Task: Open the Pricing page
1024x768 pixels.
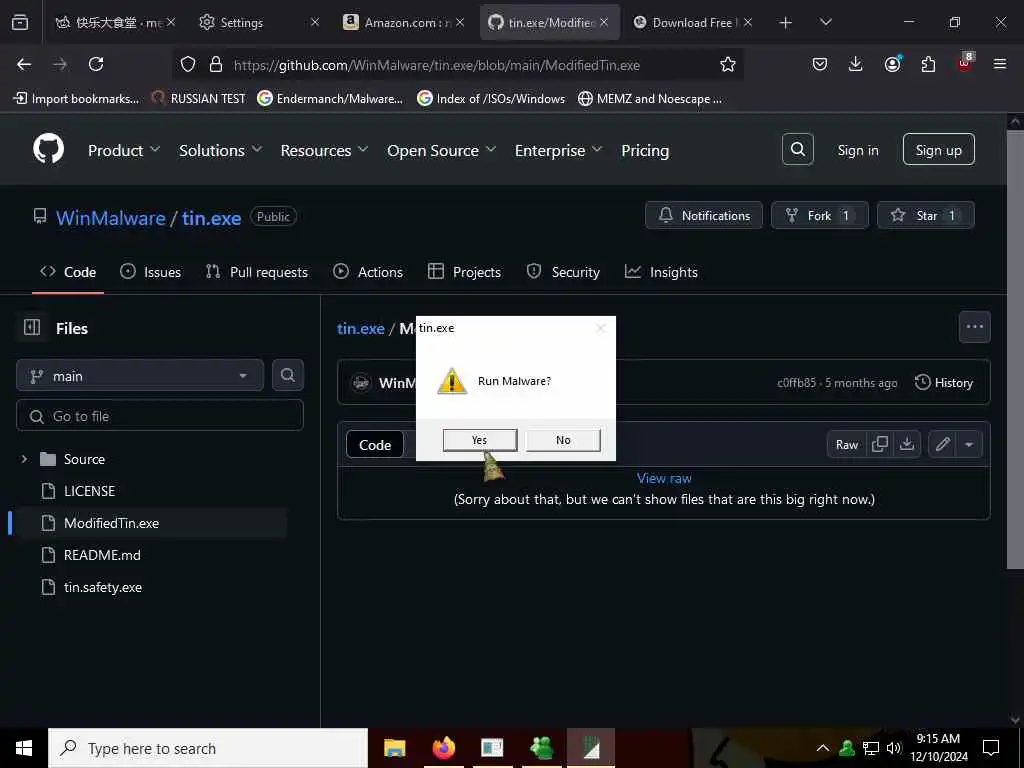Action: pos(645,150)
